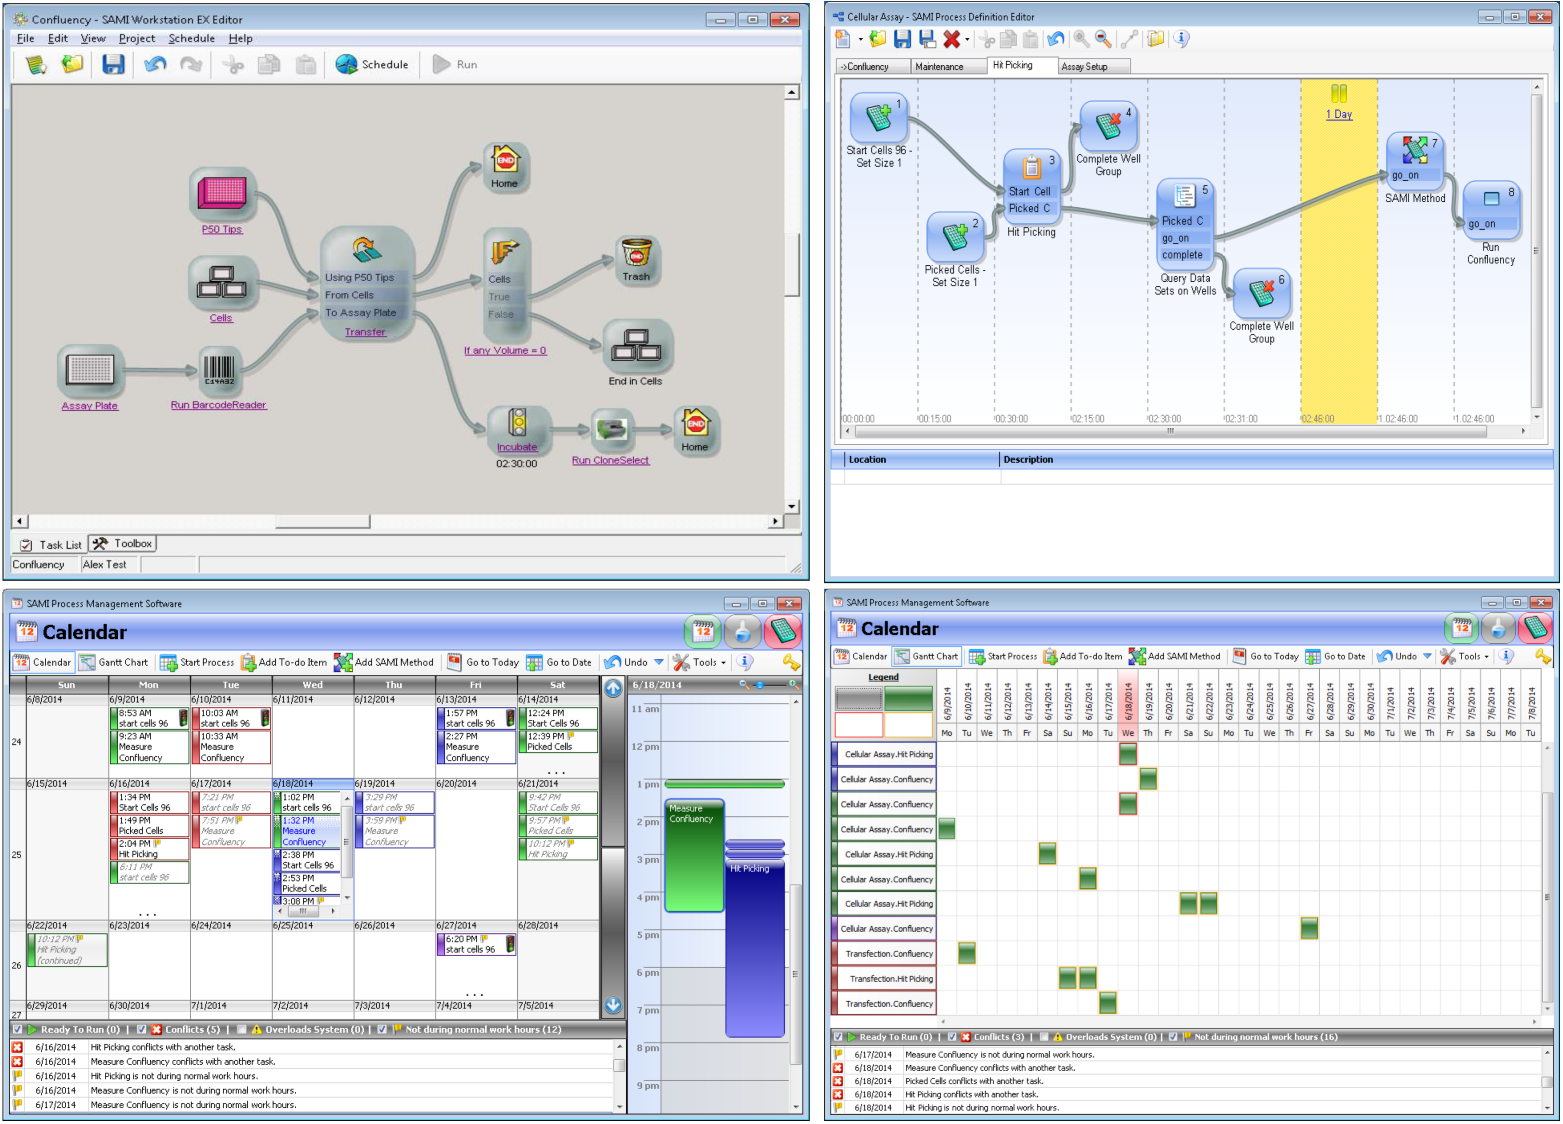Image resolution: width=1563 pixels, height=1124 pixels.
Task: Click the zoom-in magnifier in Process Definition Editor
Action: [x=1081, y=39]
